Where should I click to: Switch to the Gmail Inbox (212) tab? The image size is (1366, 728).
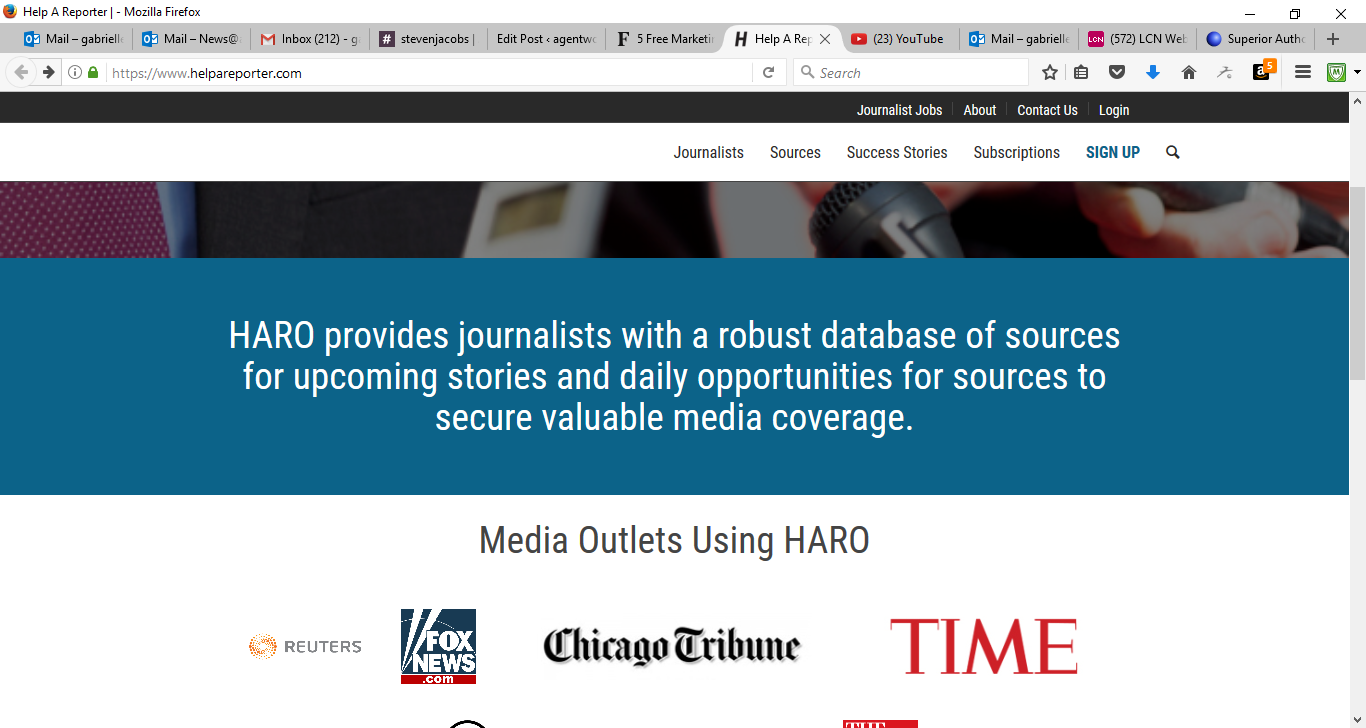tap(309, 39)
